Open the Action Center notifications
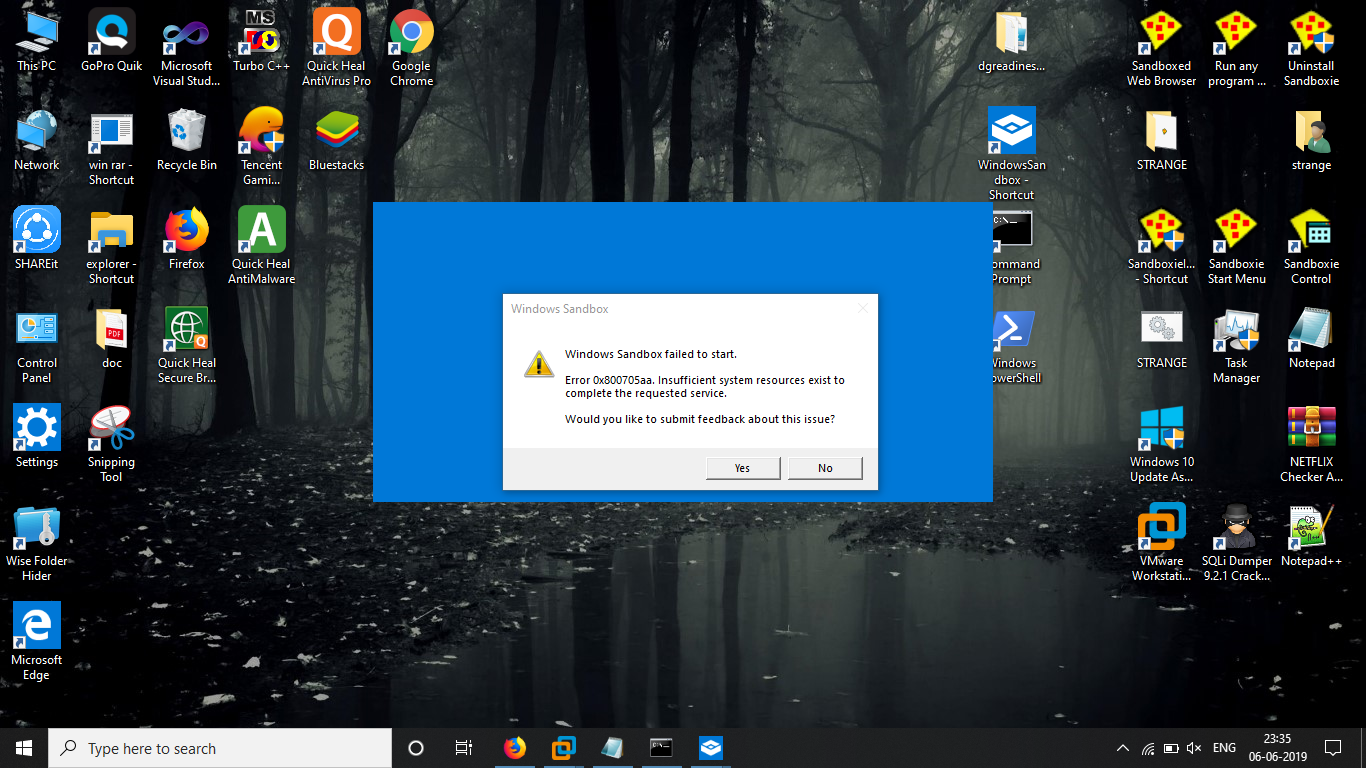Screen dimensions: 1366x768 click(x=1333, y=748)
